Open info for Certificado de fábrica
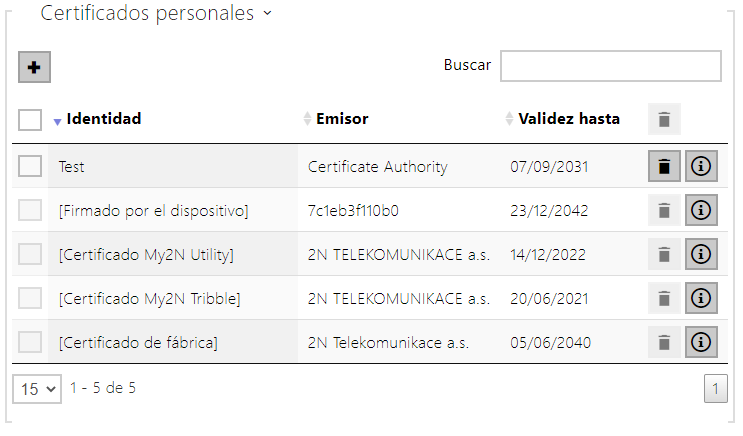The width and height of the screenshot is (743, 436). click(701, 342)
